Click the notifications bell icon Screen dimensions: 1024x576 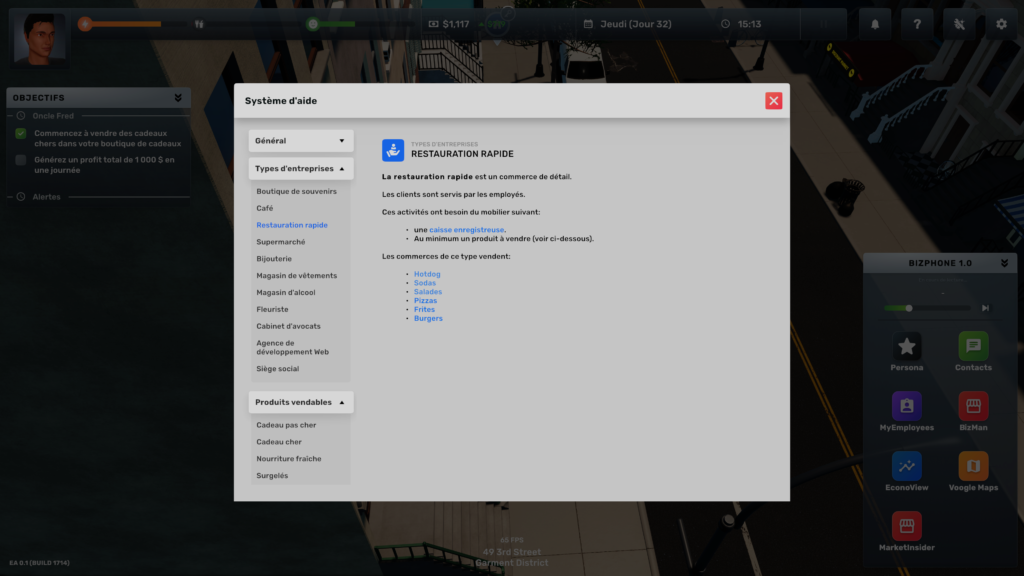875,24
